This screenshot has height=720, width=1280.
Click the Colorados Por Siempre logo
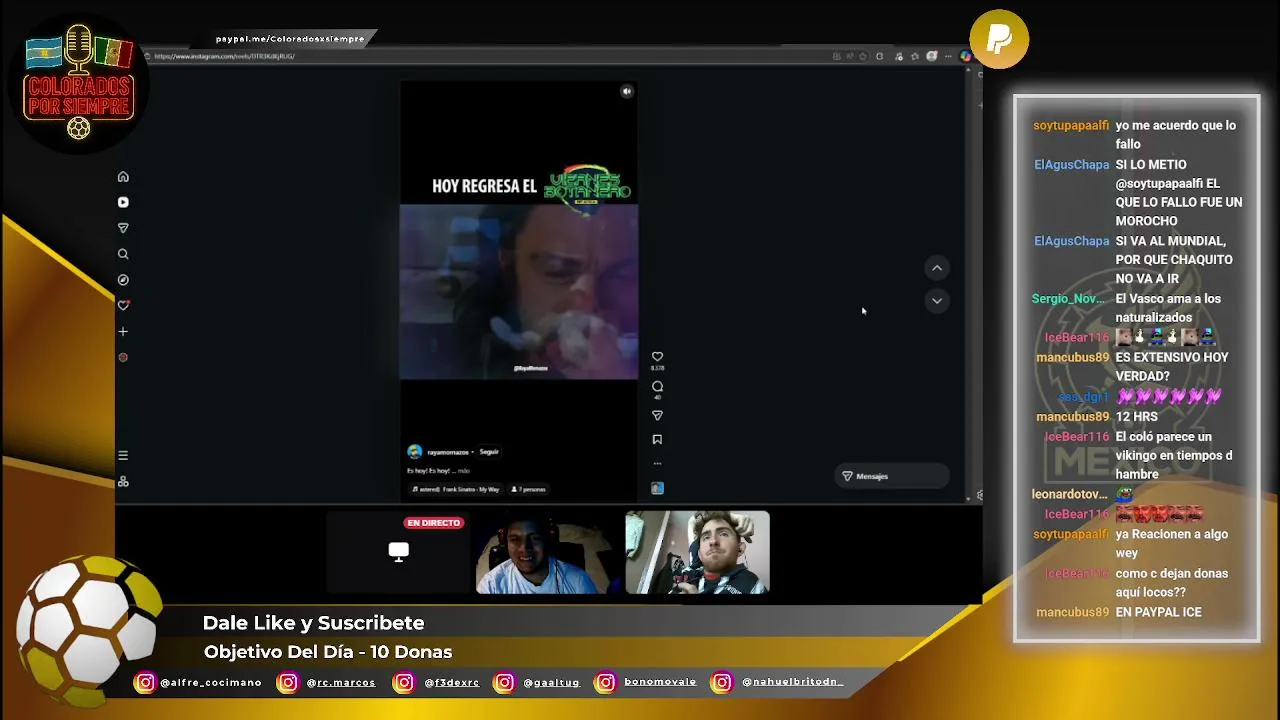pos(79,82)
